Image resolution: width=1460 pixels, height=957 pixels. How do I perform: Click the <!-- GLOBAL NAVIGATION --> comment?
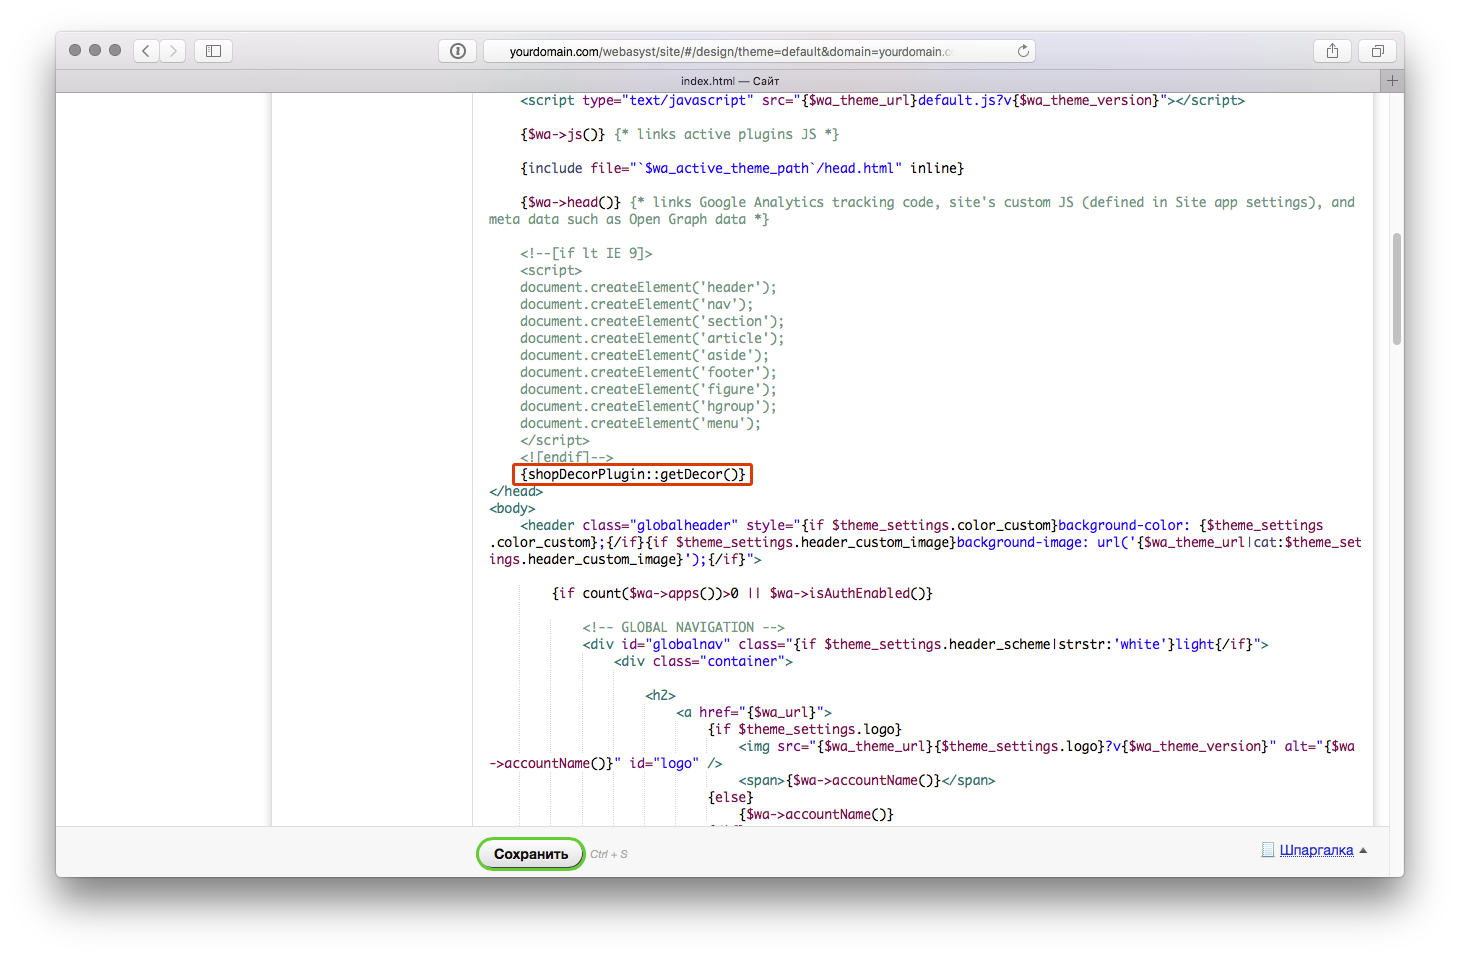(683, 627)
